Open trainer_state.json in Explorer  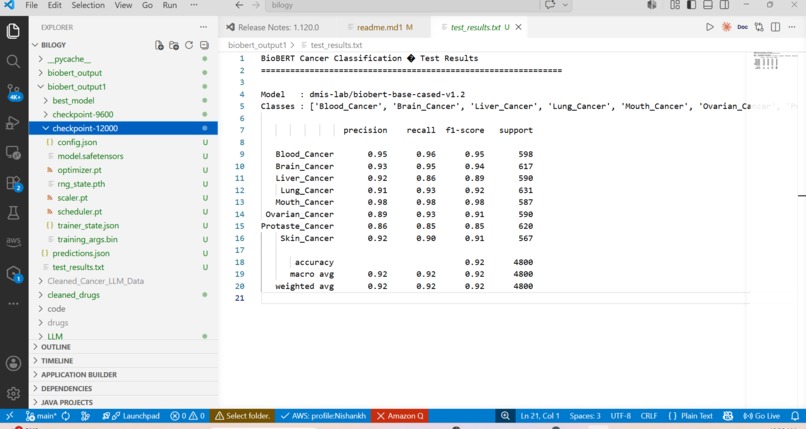(88, 226)
